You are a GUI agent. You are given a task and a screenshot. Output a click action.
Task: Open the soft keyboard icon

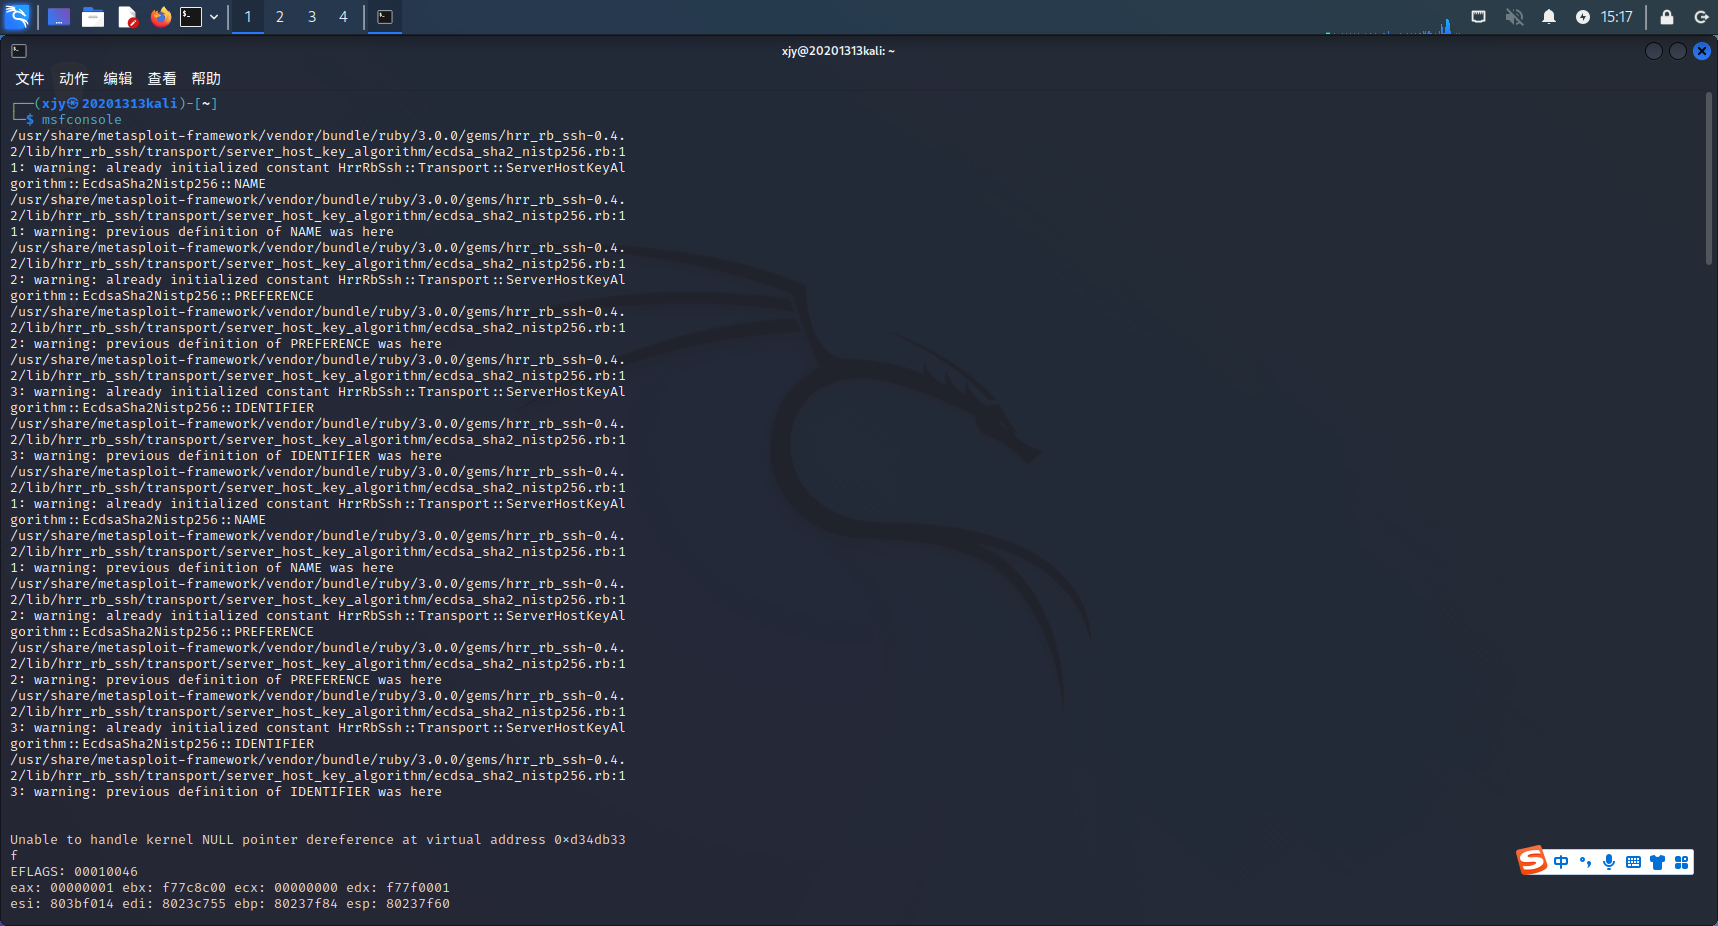pos(1633,862)
